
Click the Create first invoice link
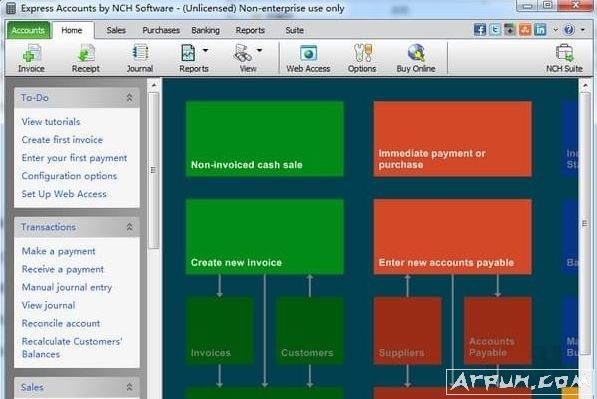pyautogui.click(x=62, y=140)
